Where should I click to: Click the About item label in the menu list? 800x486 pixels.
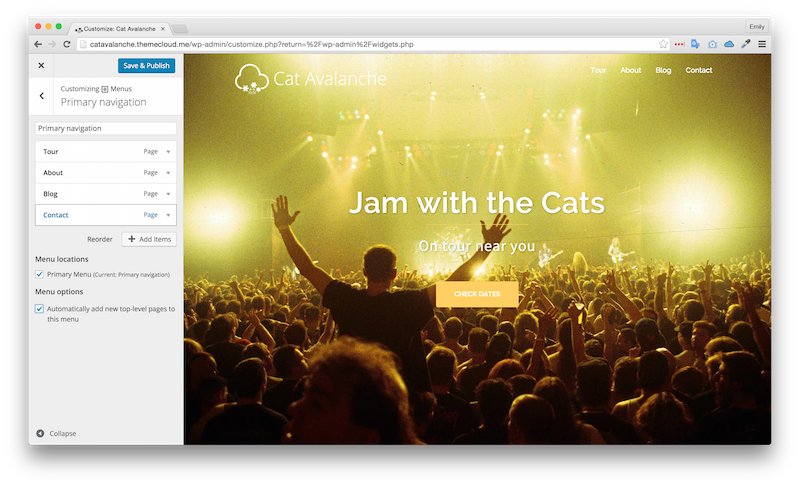click(x=53, y=173)
